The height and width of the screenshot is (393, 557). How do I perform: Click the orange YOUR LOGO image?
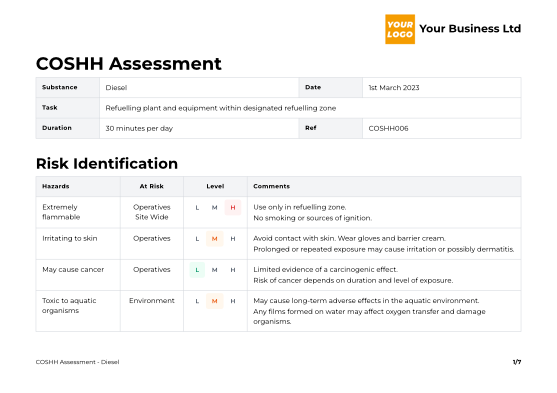click(x=400, y=29)
